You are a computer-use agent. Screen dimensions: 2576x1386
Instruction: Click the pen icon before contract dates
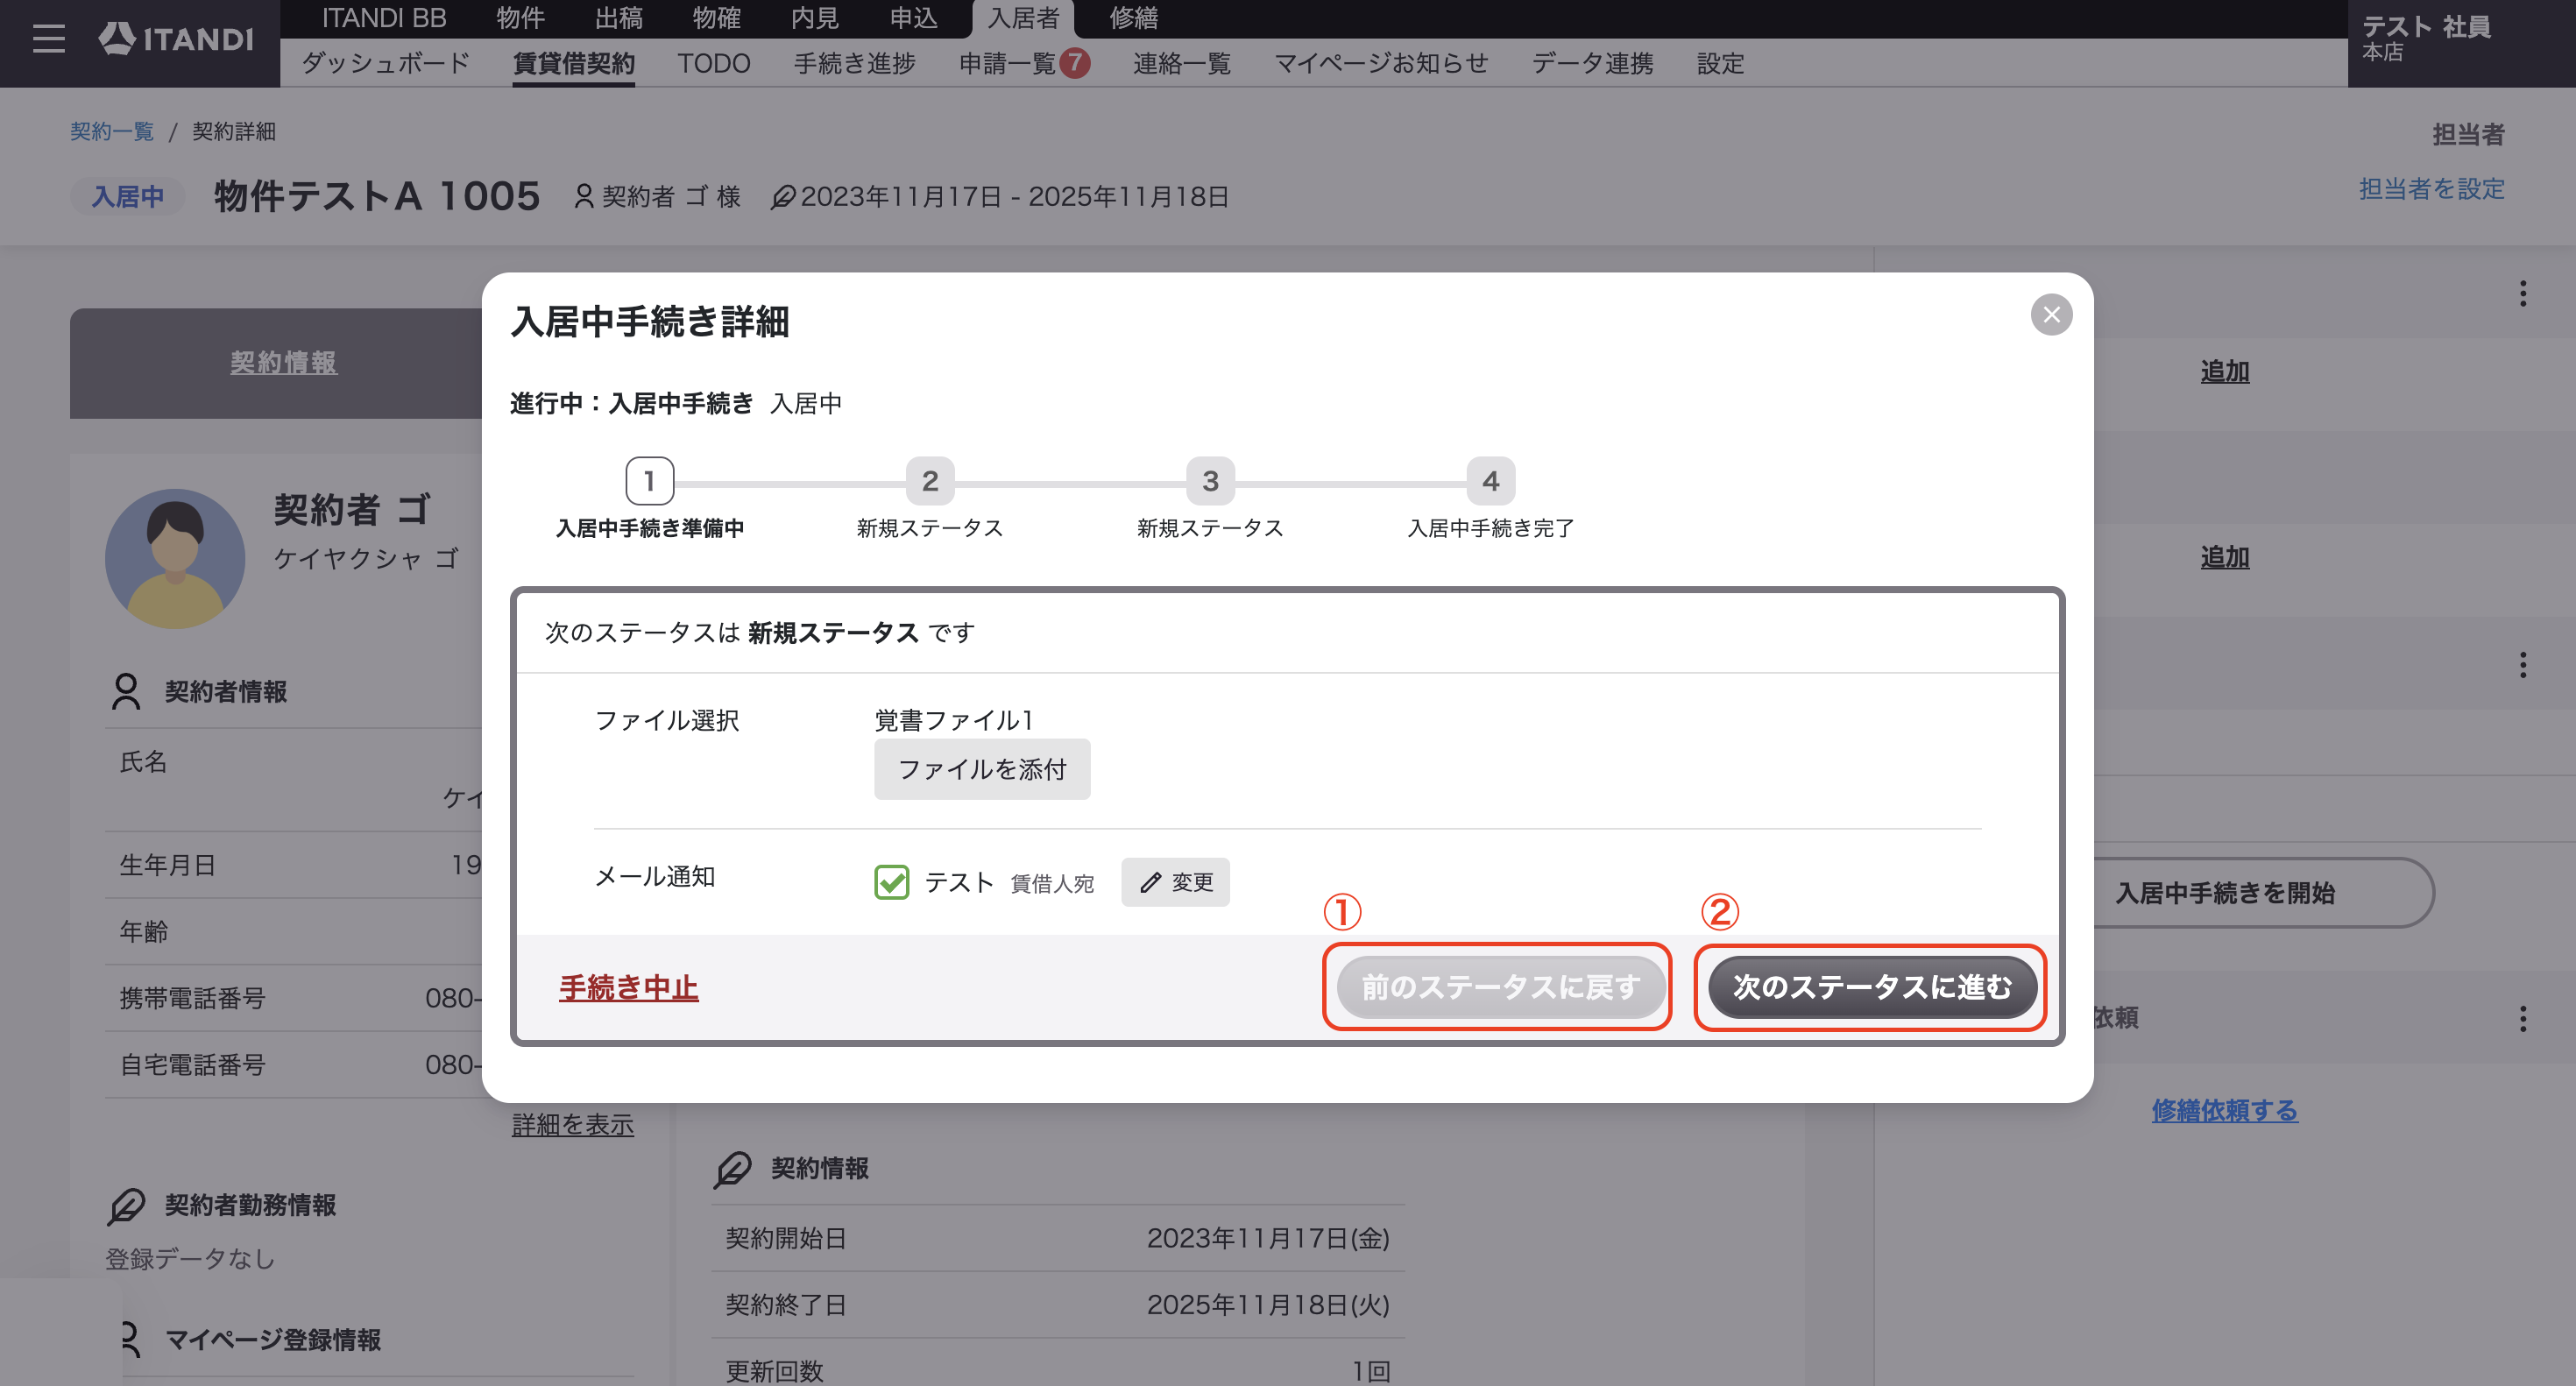(782, 197)
